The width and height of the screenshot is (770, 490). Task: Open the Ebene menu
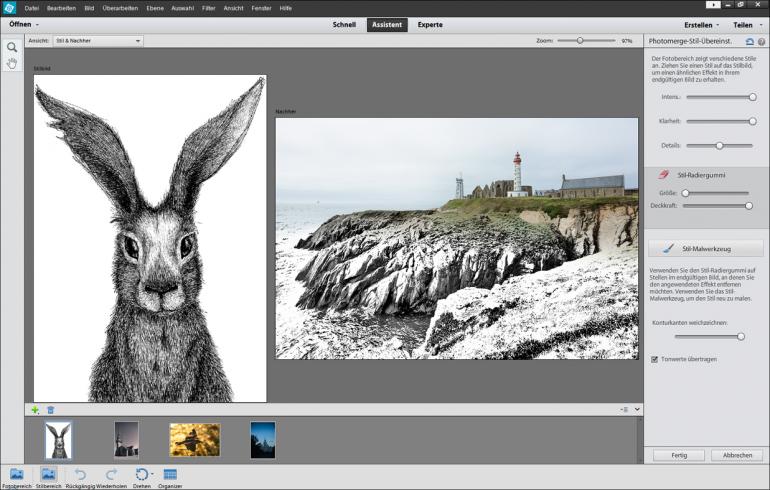(155, 8)
